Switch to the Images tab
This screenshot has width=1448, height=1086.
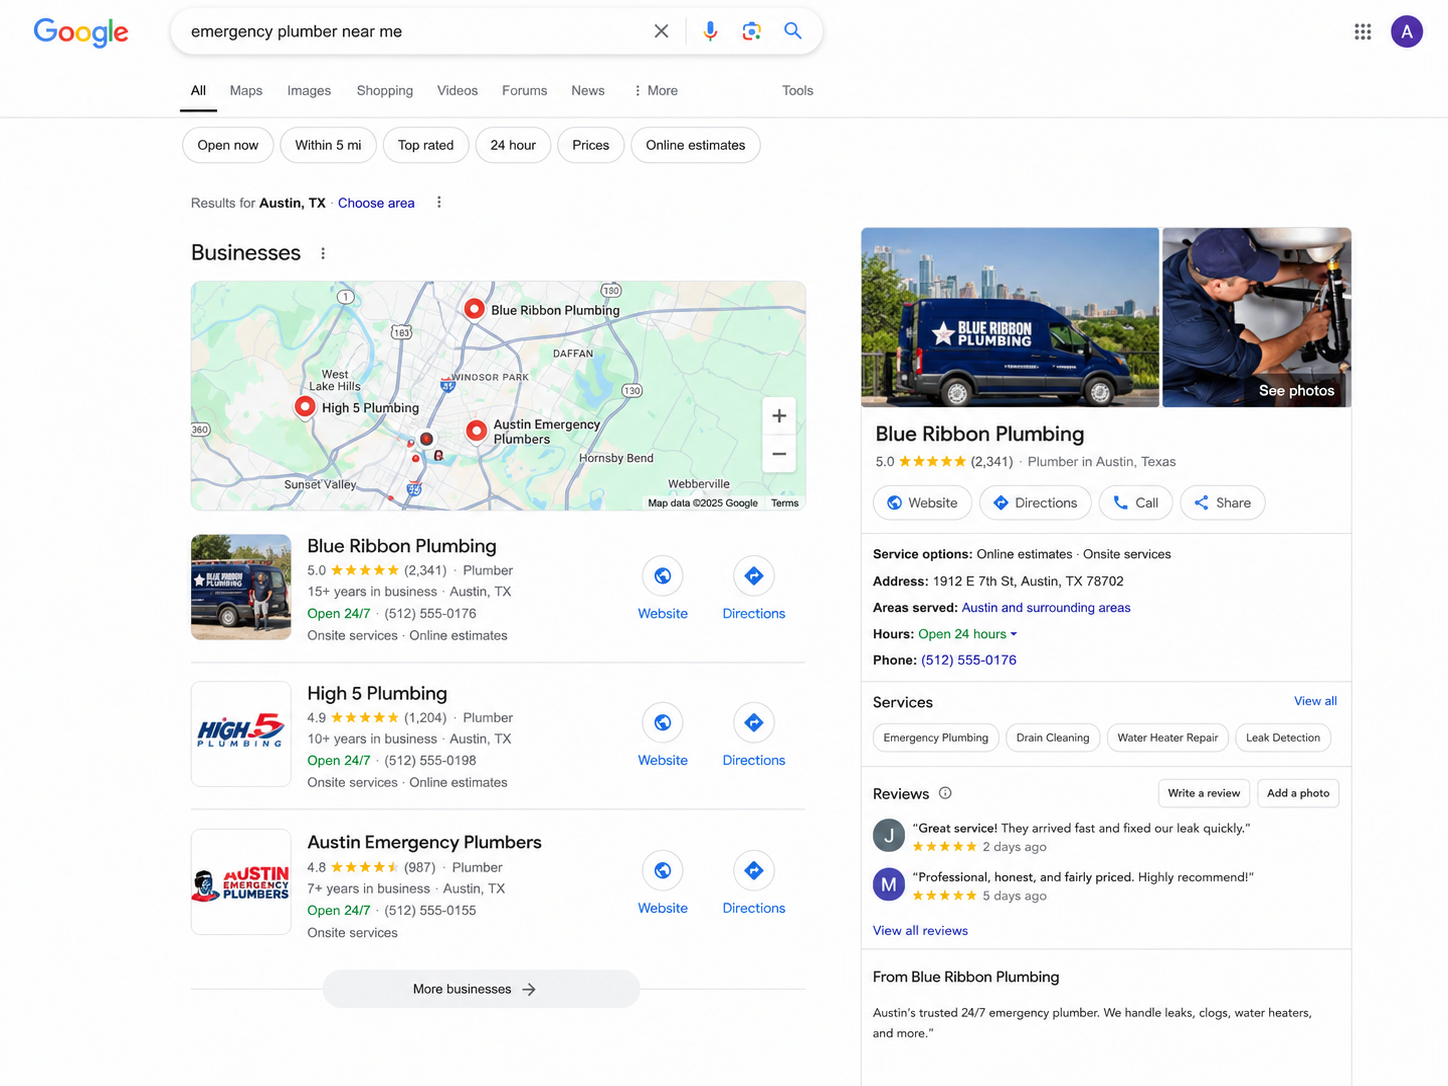[309, 90]
